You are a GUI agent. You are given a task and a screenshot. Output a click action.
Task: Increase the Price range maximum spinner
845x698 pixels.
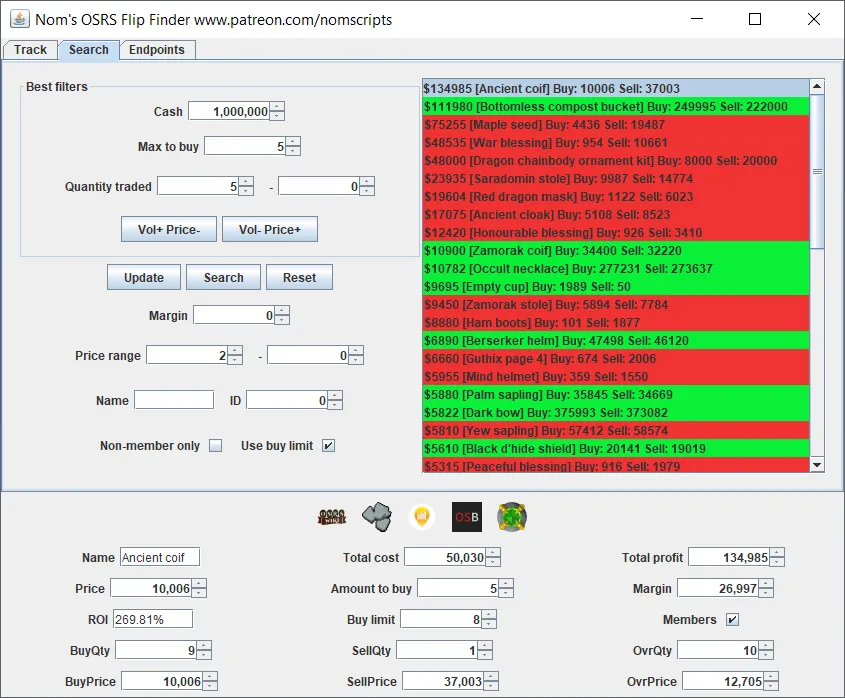coord(356,351)
